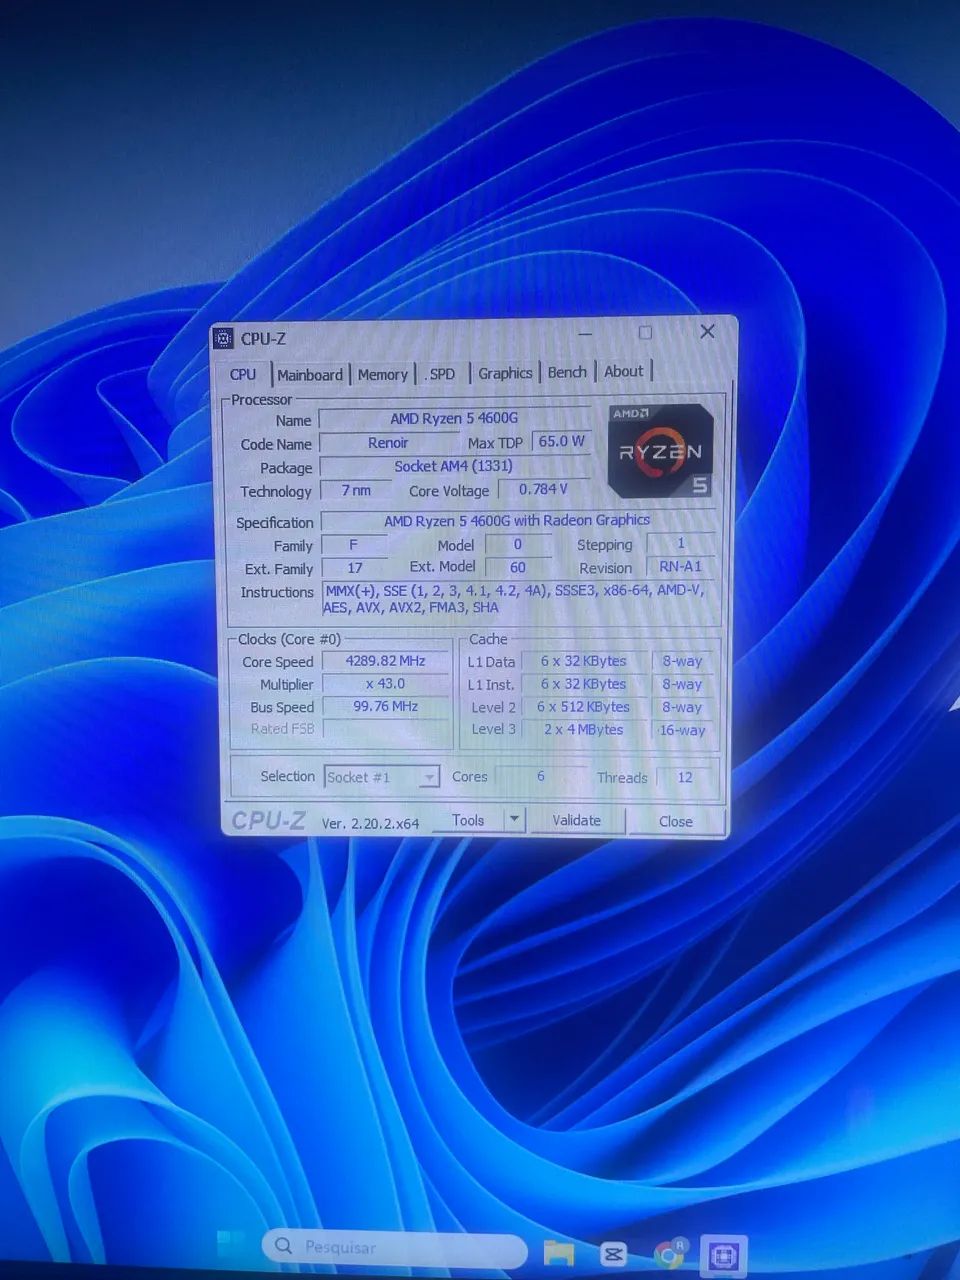960x1280 pixels.
Task: Click the empty Rated FSB field
Action: point(386,729)
